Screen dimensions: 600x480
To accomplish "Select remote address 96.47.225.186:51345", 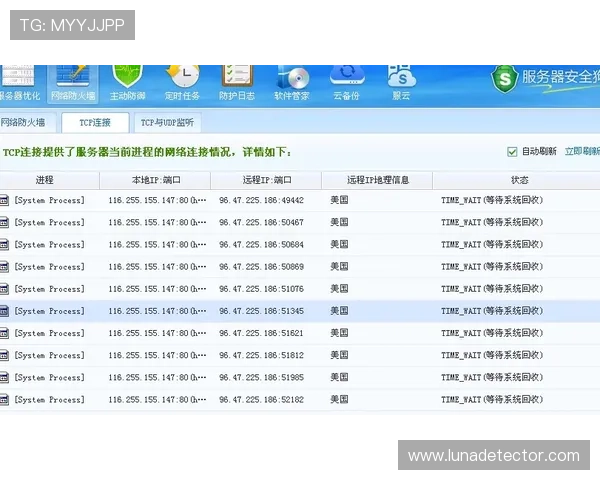I will point(261,311).
